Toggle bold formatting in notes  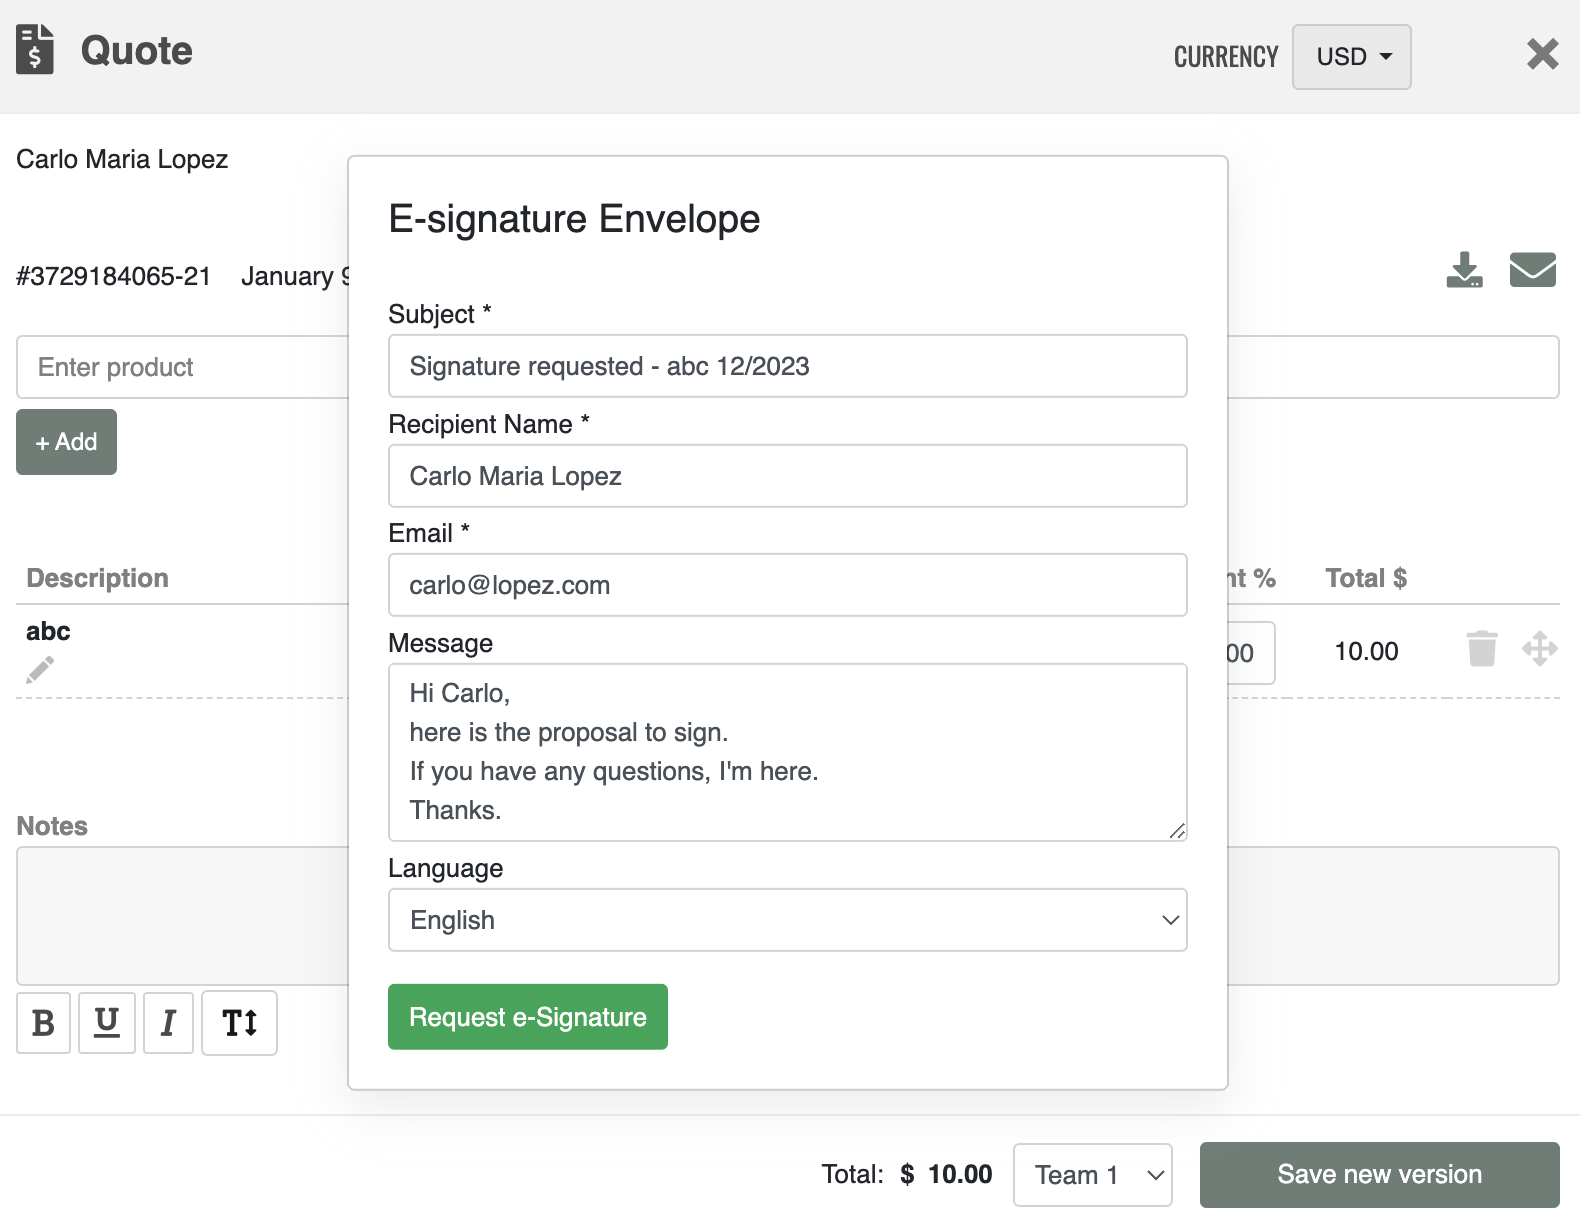pos(43,1023)
